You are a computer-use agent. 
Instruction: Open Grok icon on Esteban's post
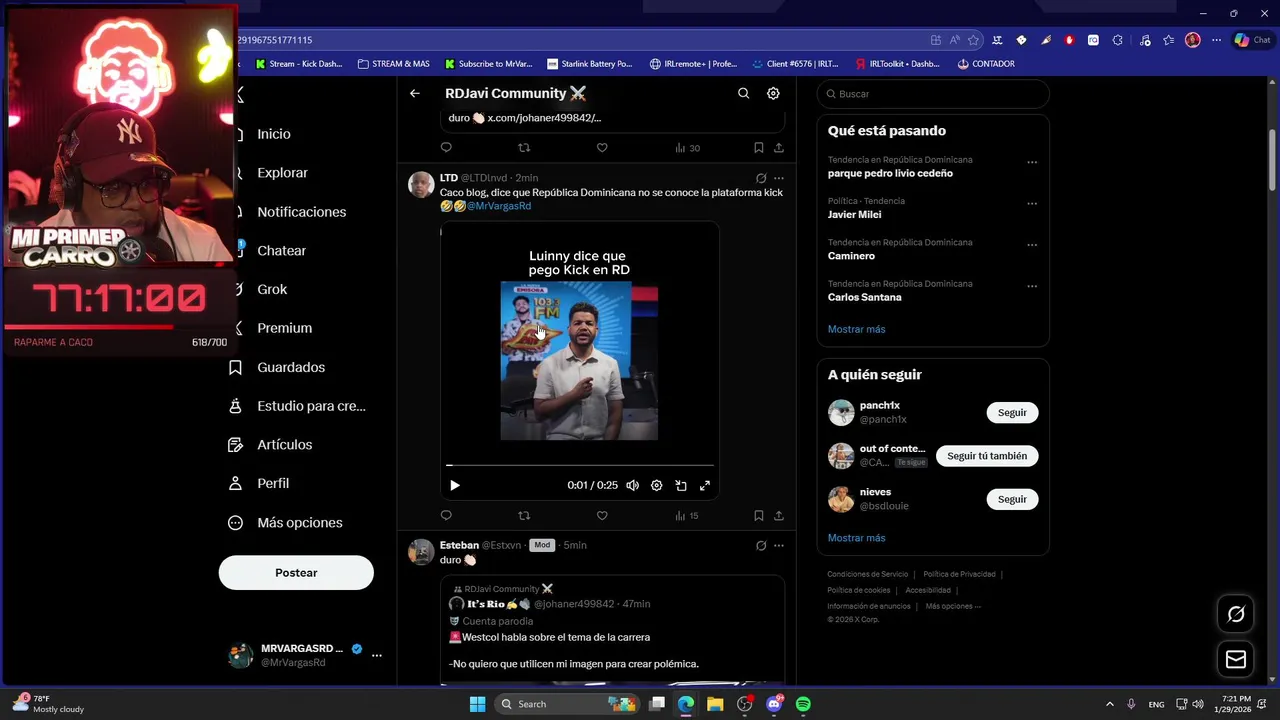761,545
